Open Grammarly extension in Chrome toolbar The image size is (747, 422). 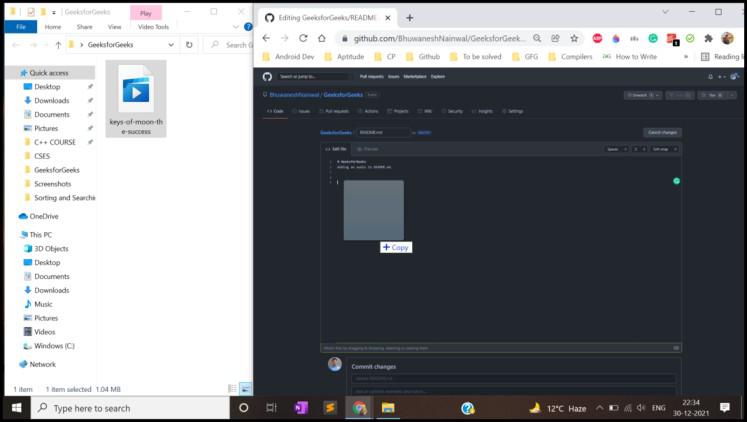tap(653, 38)
